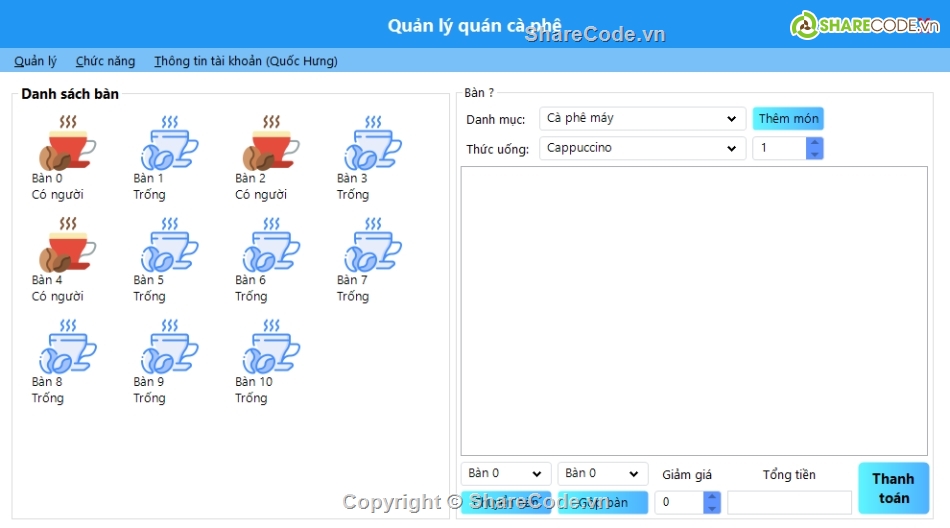Select the Bàn 9 table icon
The width and height of the screenshot is (950, 528).
168,347
